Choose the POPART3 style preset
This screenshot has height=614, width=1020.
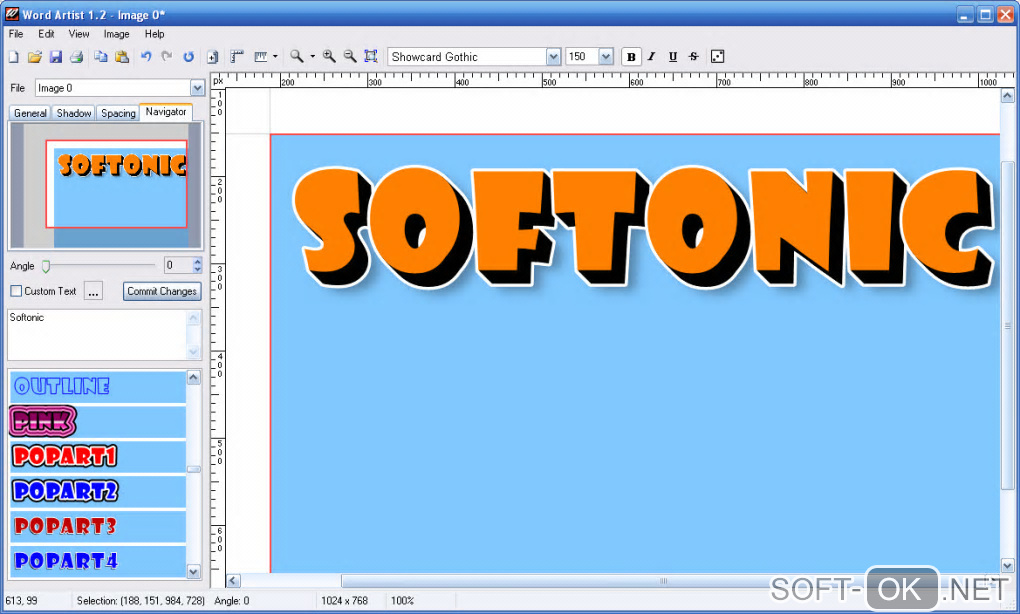click(98, 526)
